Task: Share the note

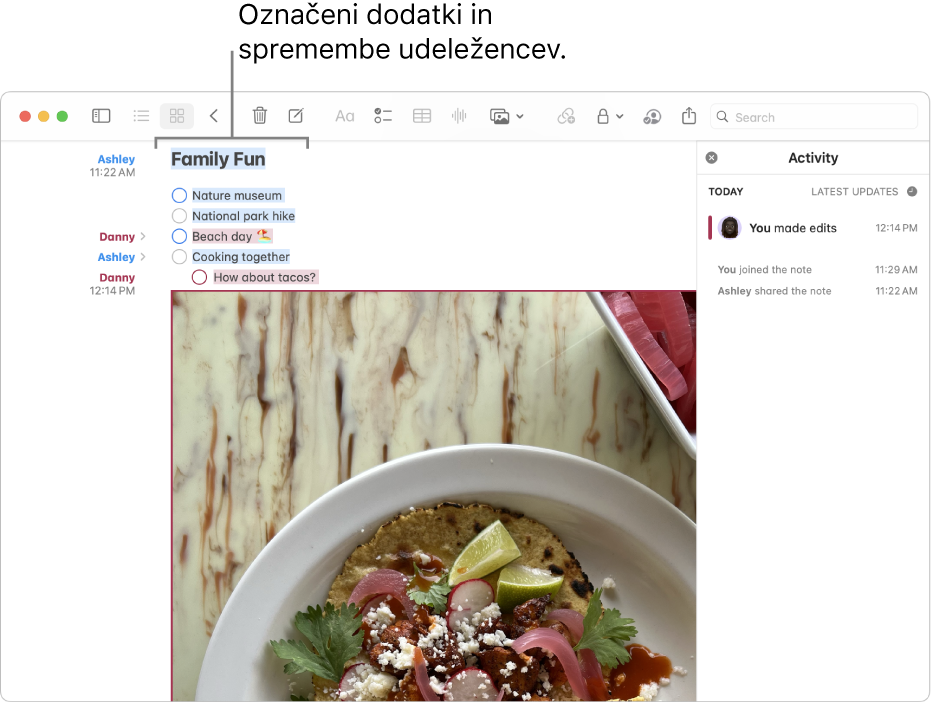Action: click(x=689, y=115)
